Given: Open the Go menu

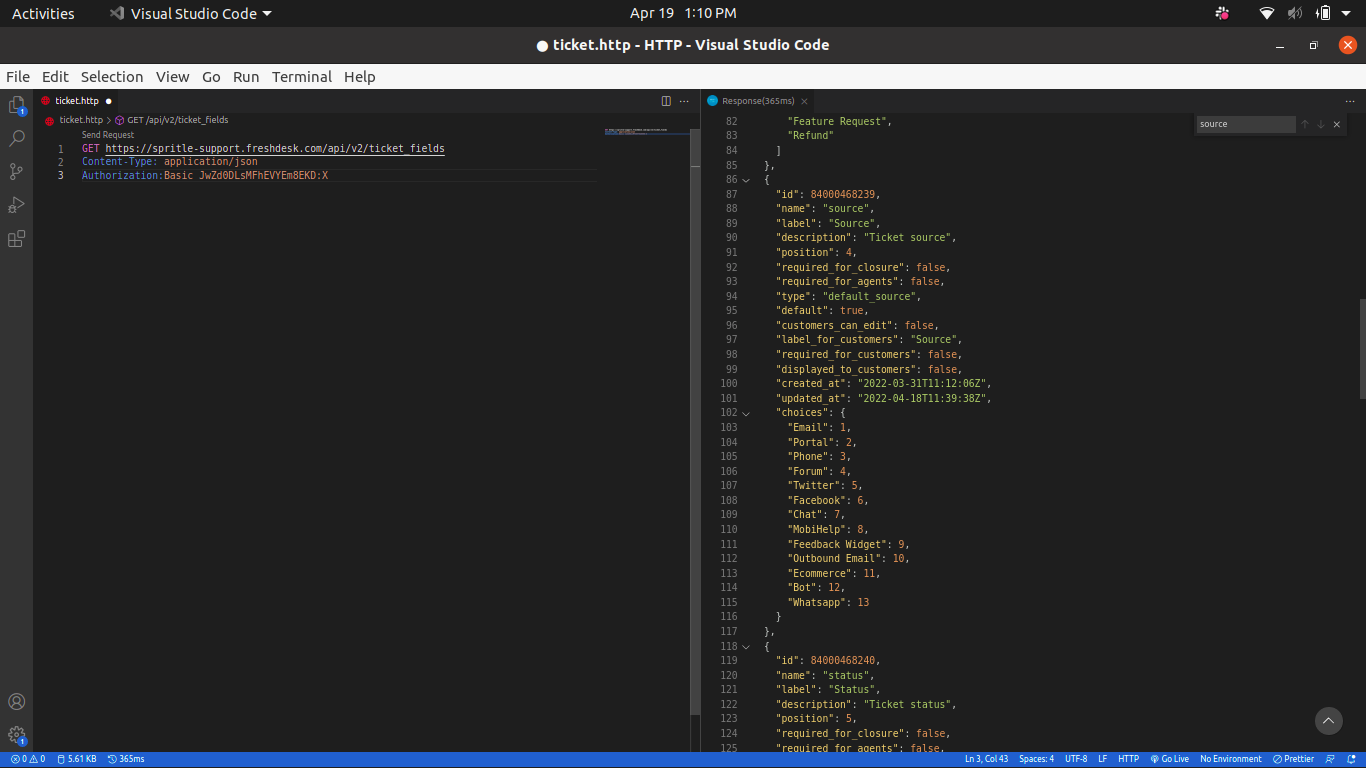Looking at the screenshot, I should (211, 77).
